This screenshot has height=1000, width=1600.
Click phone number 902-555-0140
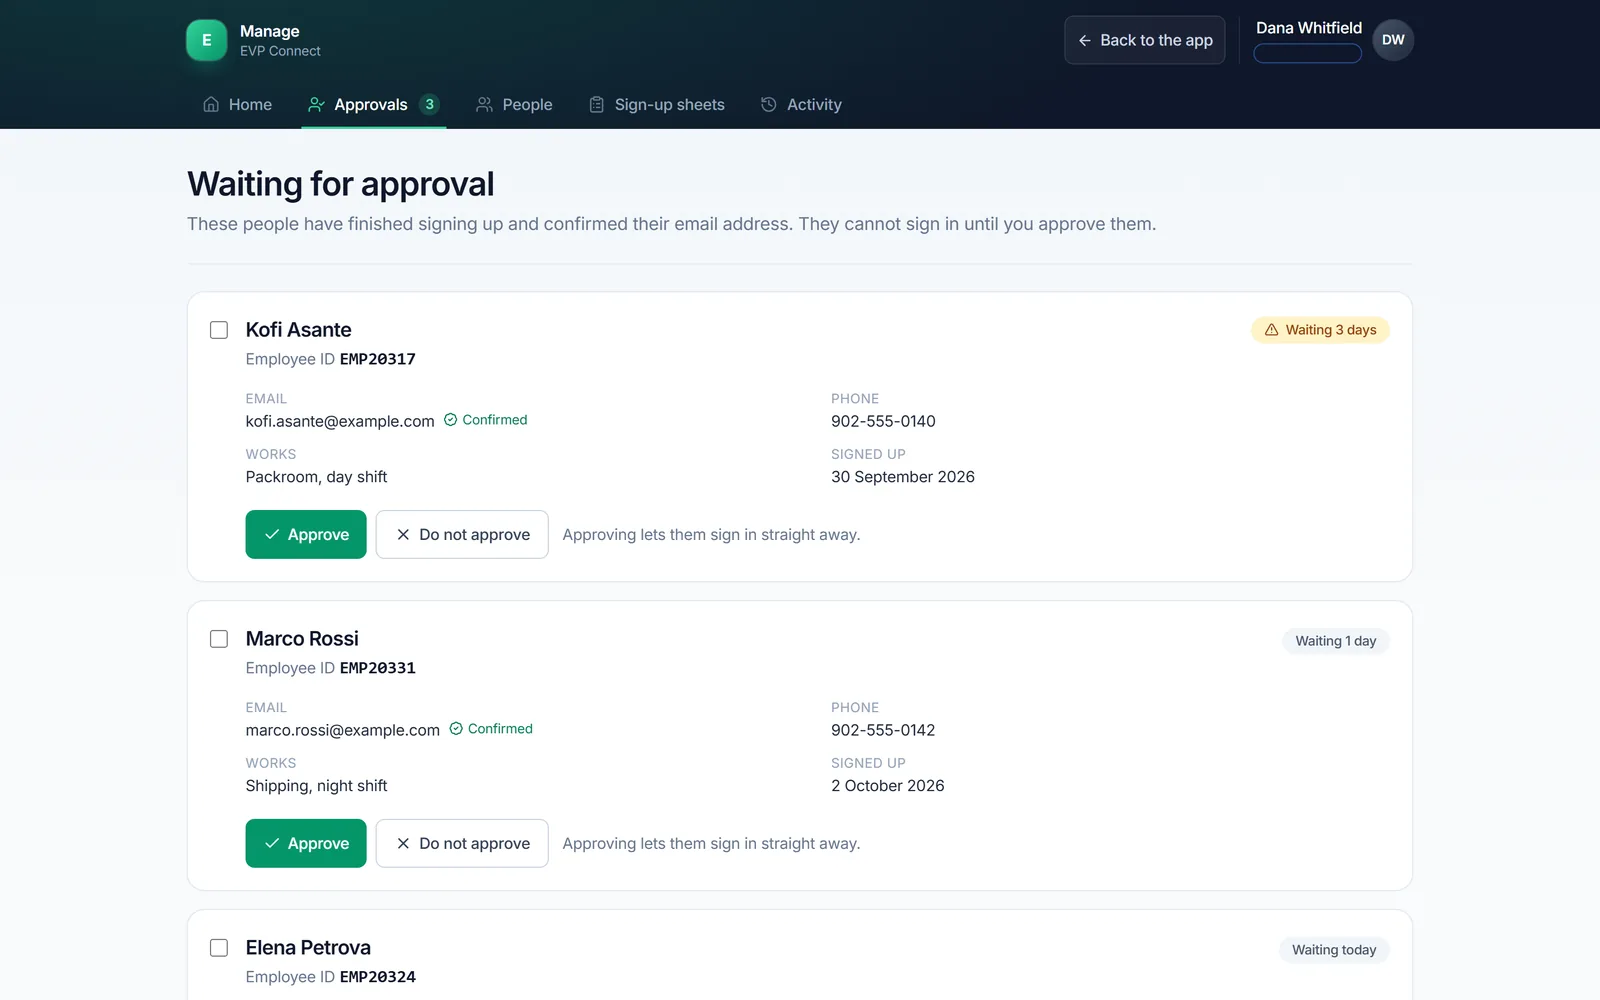[x=883, y=421]
